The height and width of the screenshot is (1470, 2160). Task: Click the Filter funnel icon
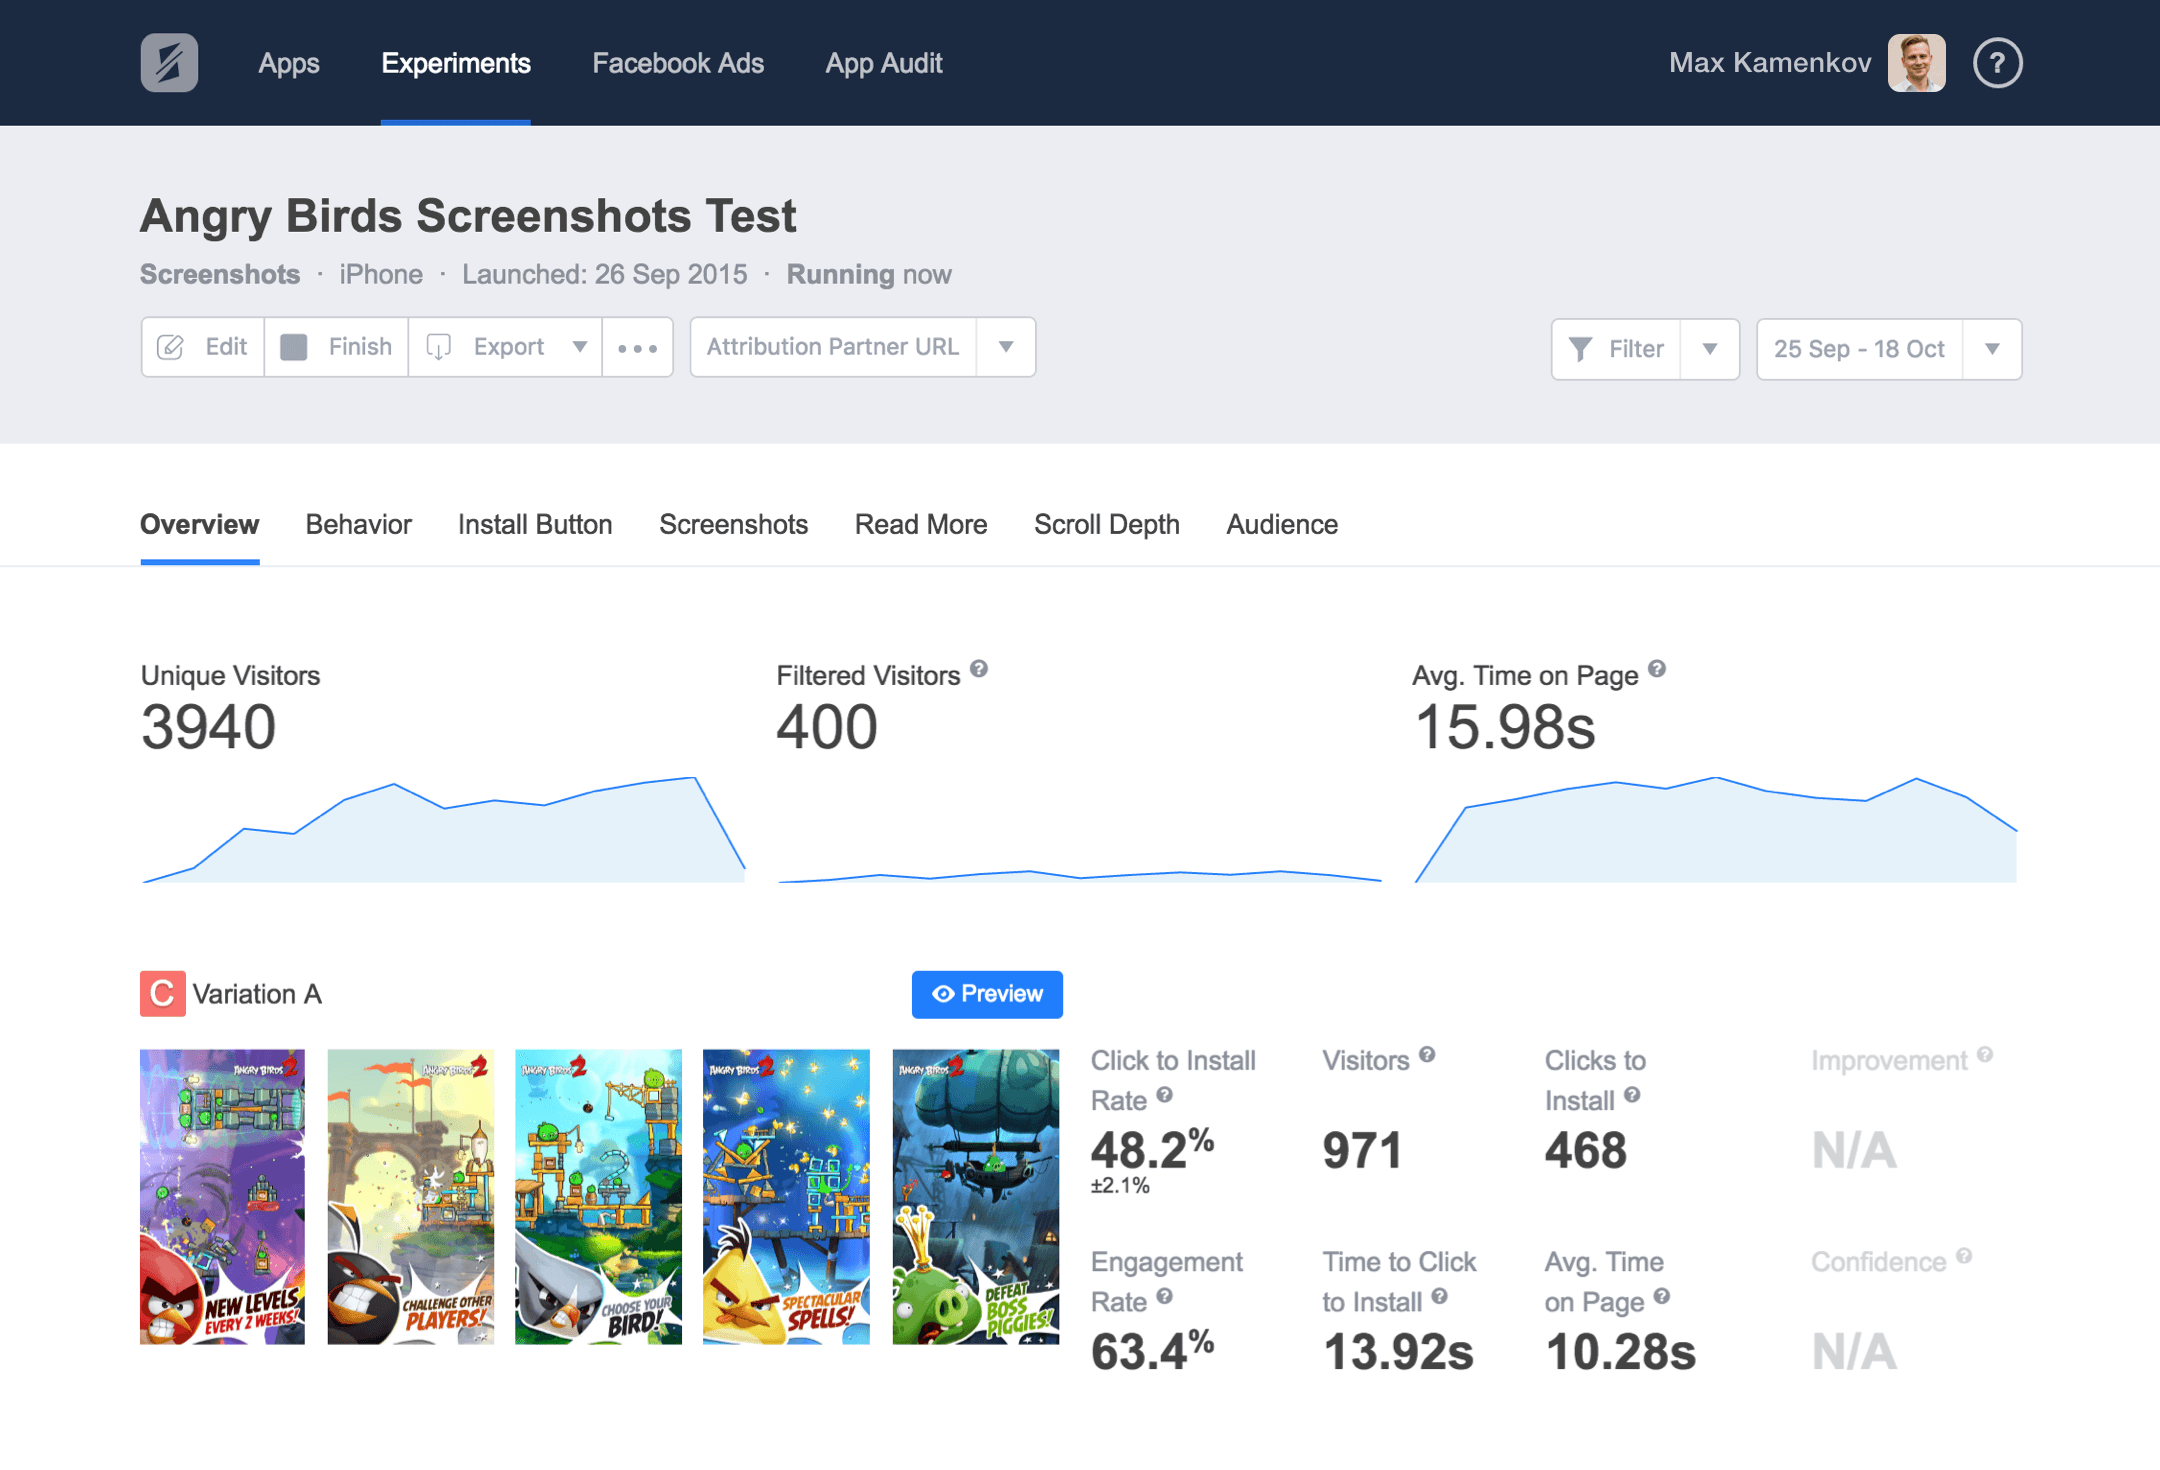pos(1581,349)
